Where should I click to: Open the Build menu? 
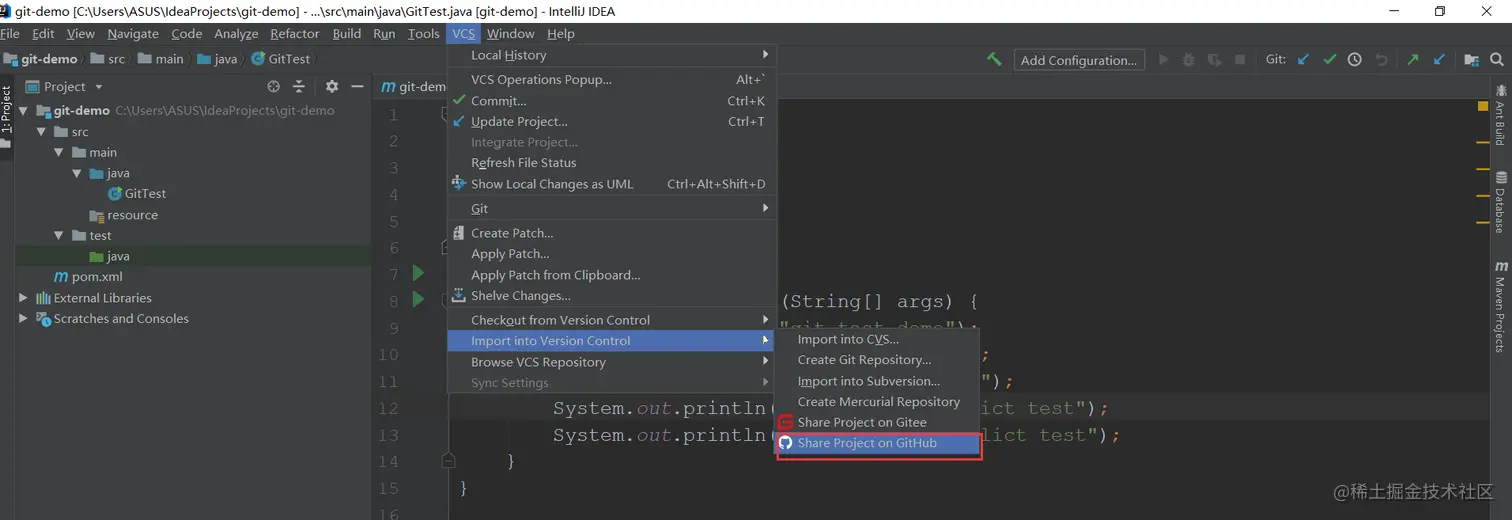click(347, 33)
